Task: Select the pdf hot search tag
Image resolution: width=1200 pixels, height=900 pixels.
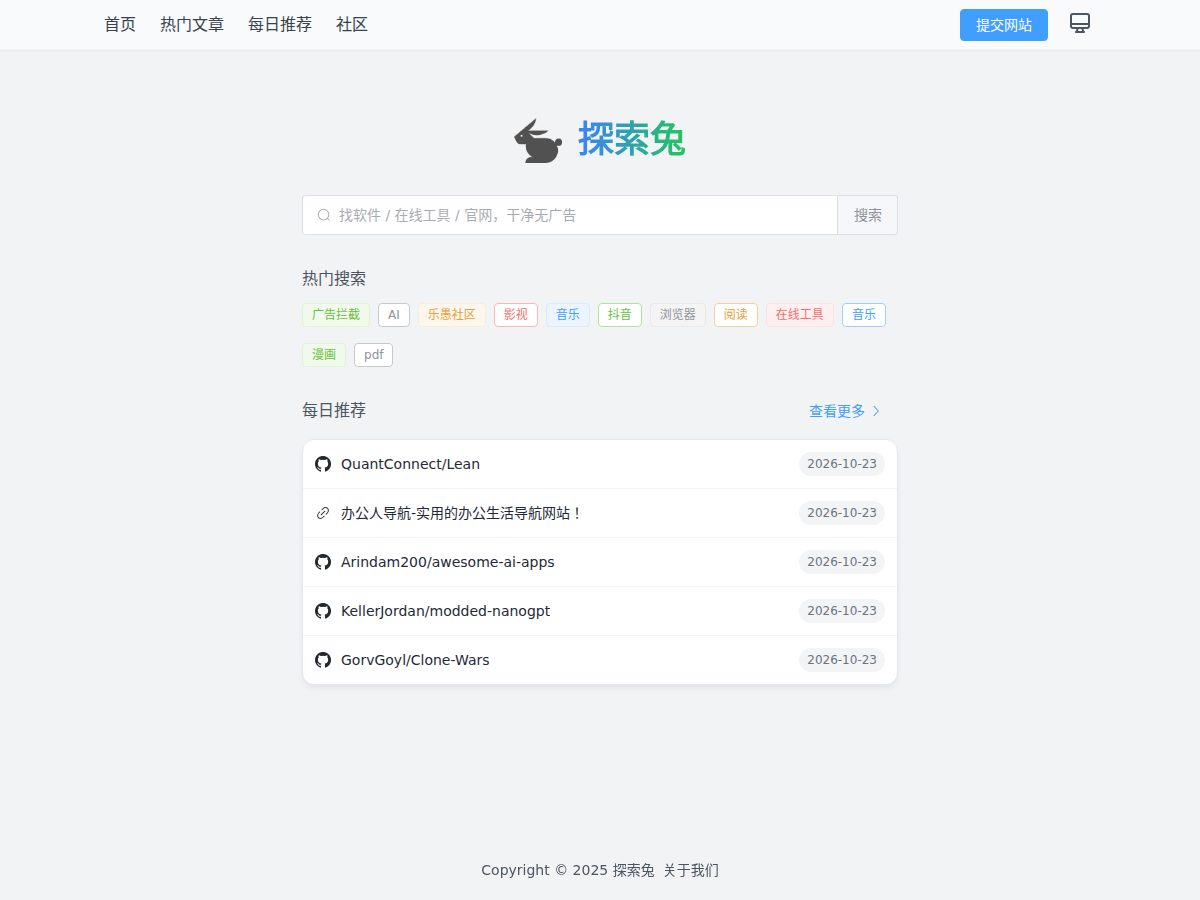Action: [374, 354]
